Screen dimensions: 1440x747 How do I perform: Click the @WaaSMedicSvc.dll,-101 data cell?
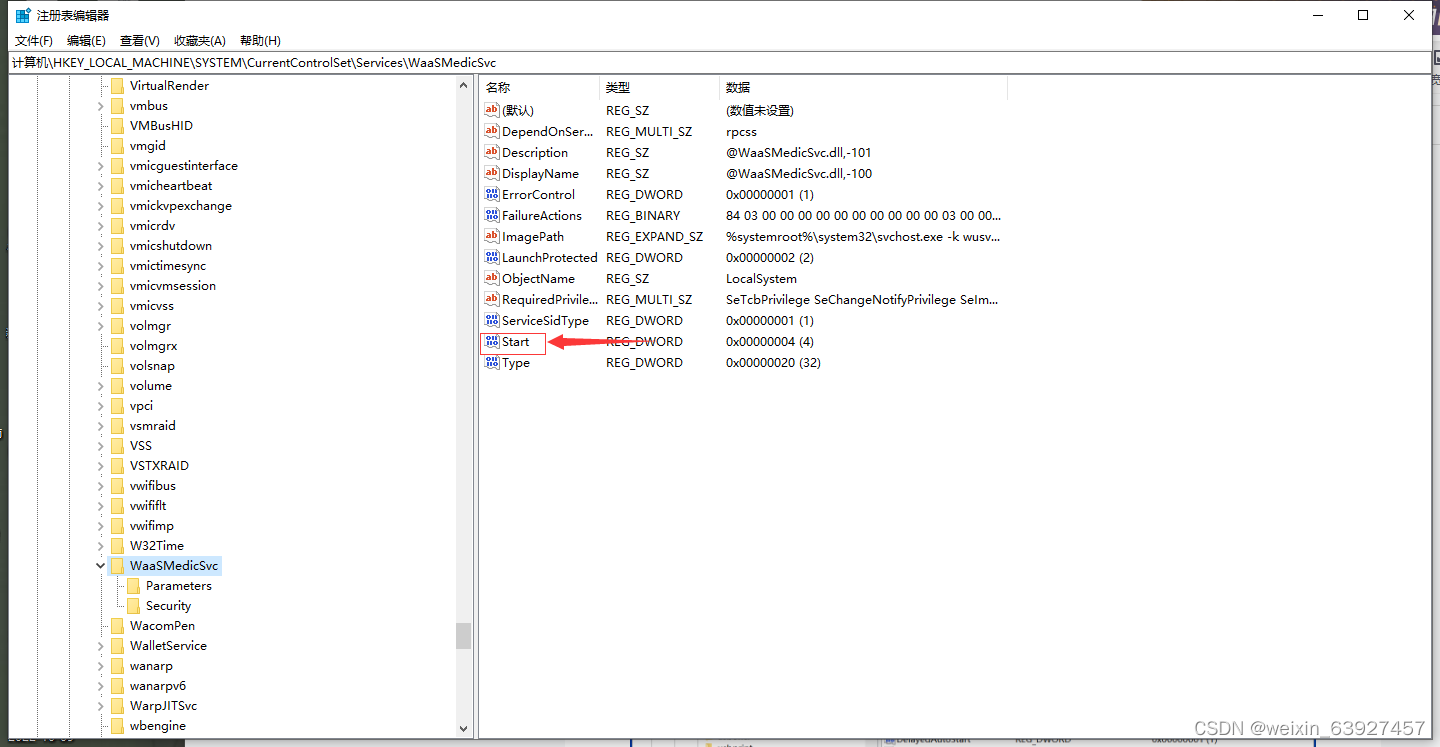pyautogui.click(x=798, y=153)
